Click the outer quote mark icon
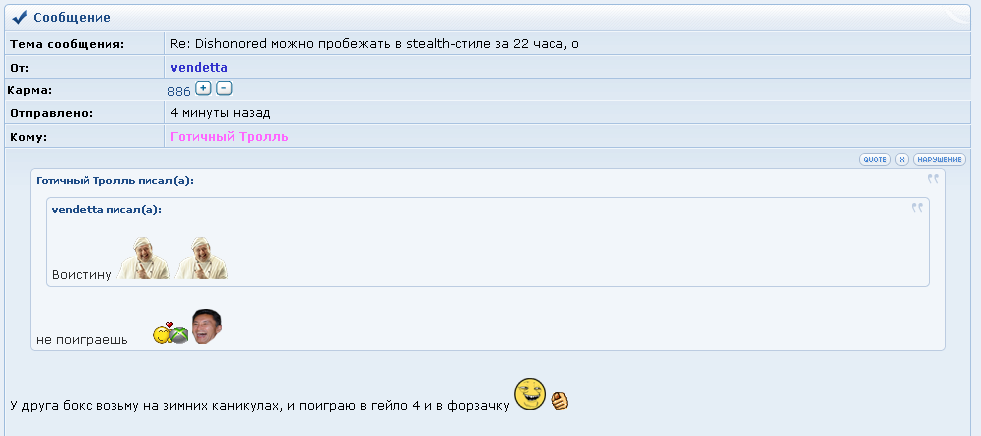The image size is (981, 436). pos(933,179)
